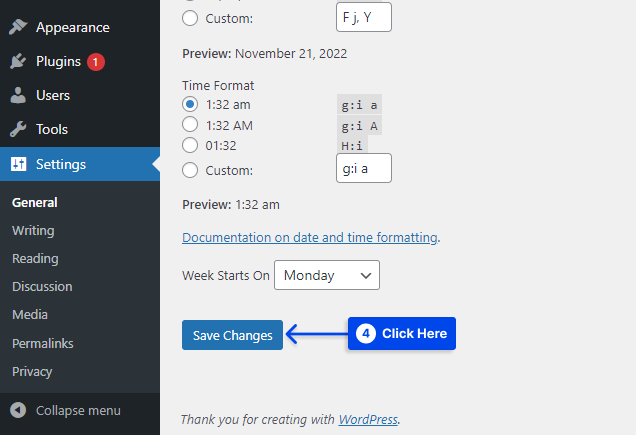Click the Users person icon

(18, 95)
